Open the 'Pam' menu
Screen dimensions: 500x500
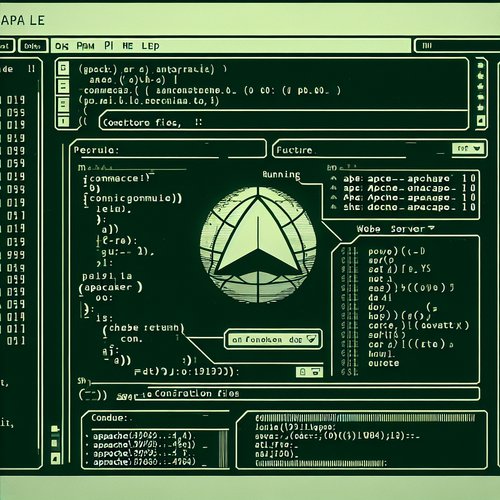(85, 46)
